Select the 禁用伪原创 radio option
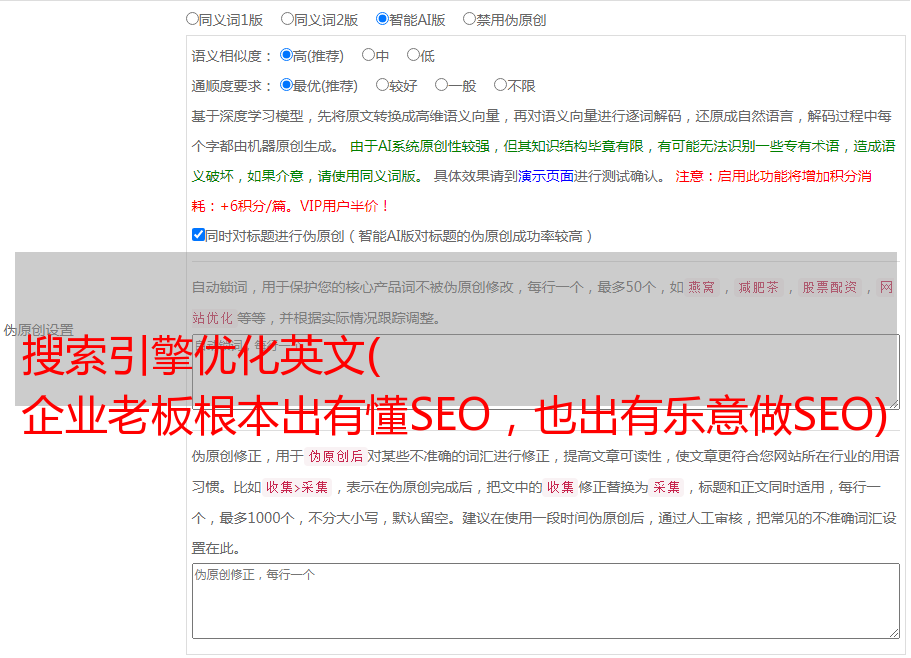911x658 pixels. pos(469,19)
